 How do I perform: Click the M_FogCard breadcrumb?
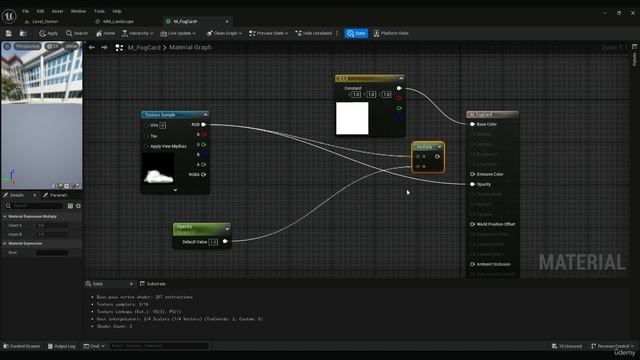click(144, 48)
